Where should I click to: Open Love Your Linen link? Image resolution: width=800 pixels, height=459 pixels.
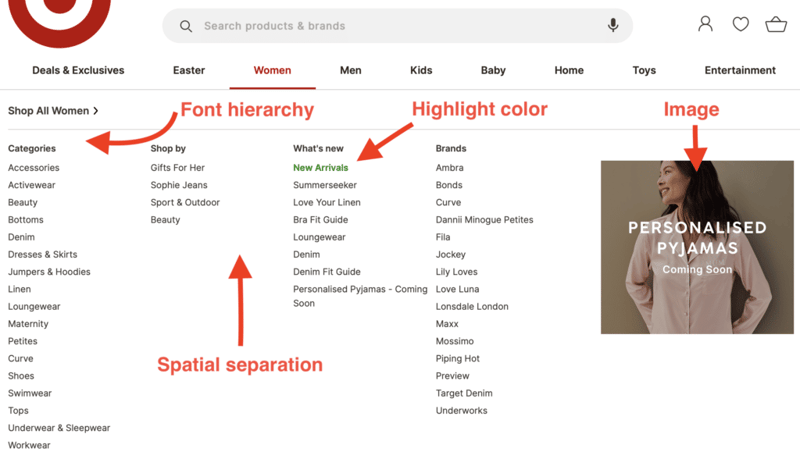327,202
